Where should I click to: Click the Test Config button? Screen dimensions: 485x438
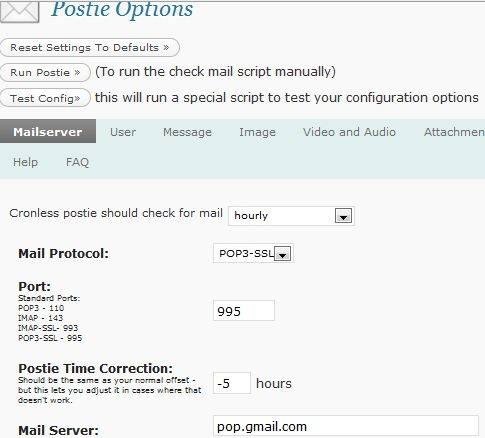[x=45, y=98]
